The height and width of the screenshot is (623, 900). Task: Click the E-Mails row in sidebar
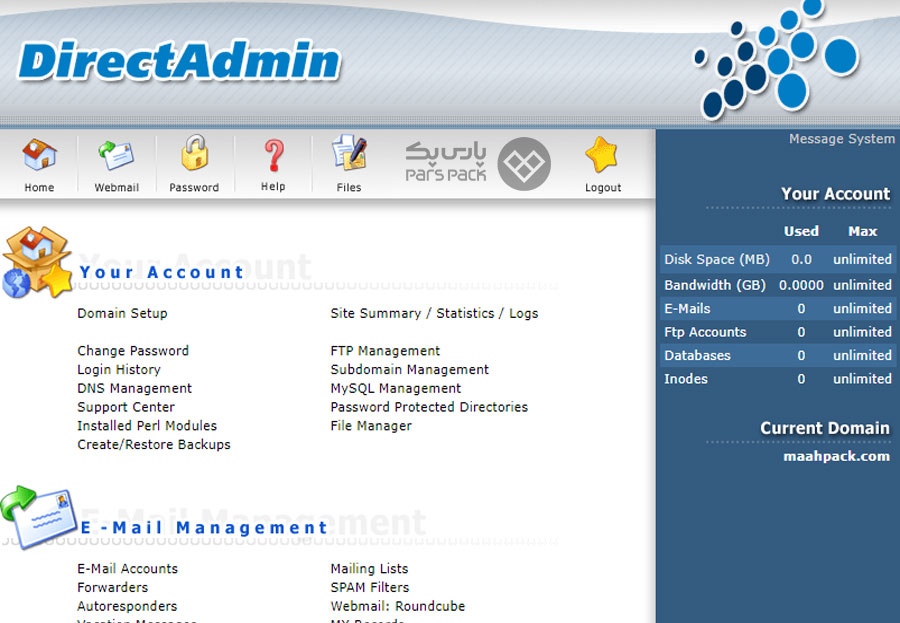click(x=778, y=309)
